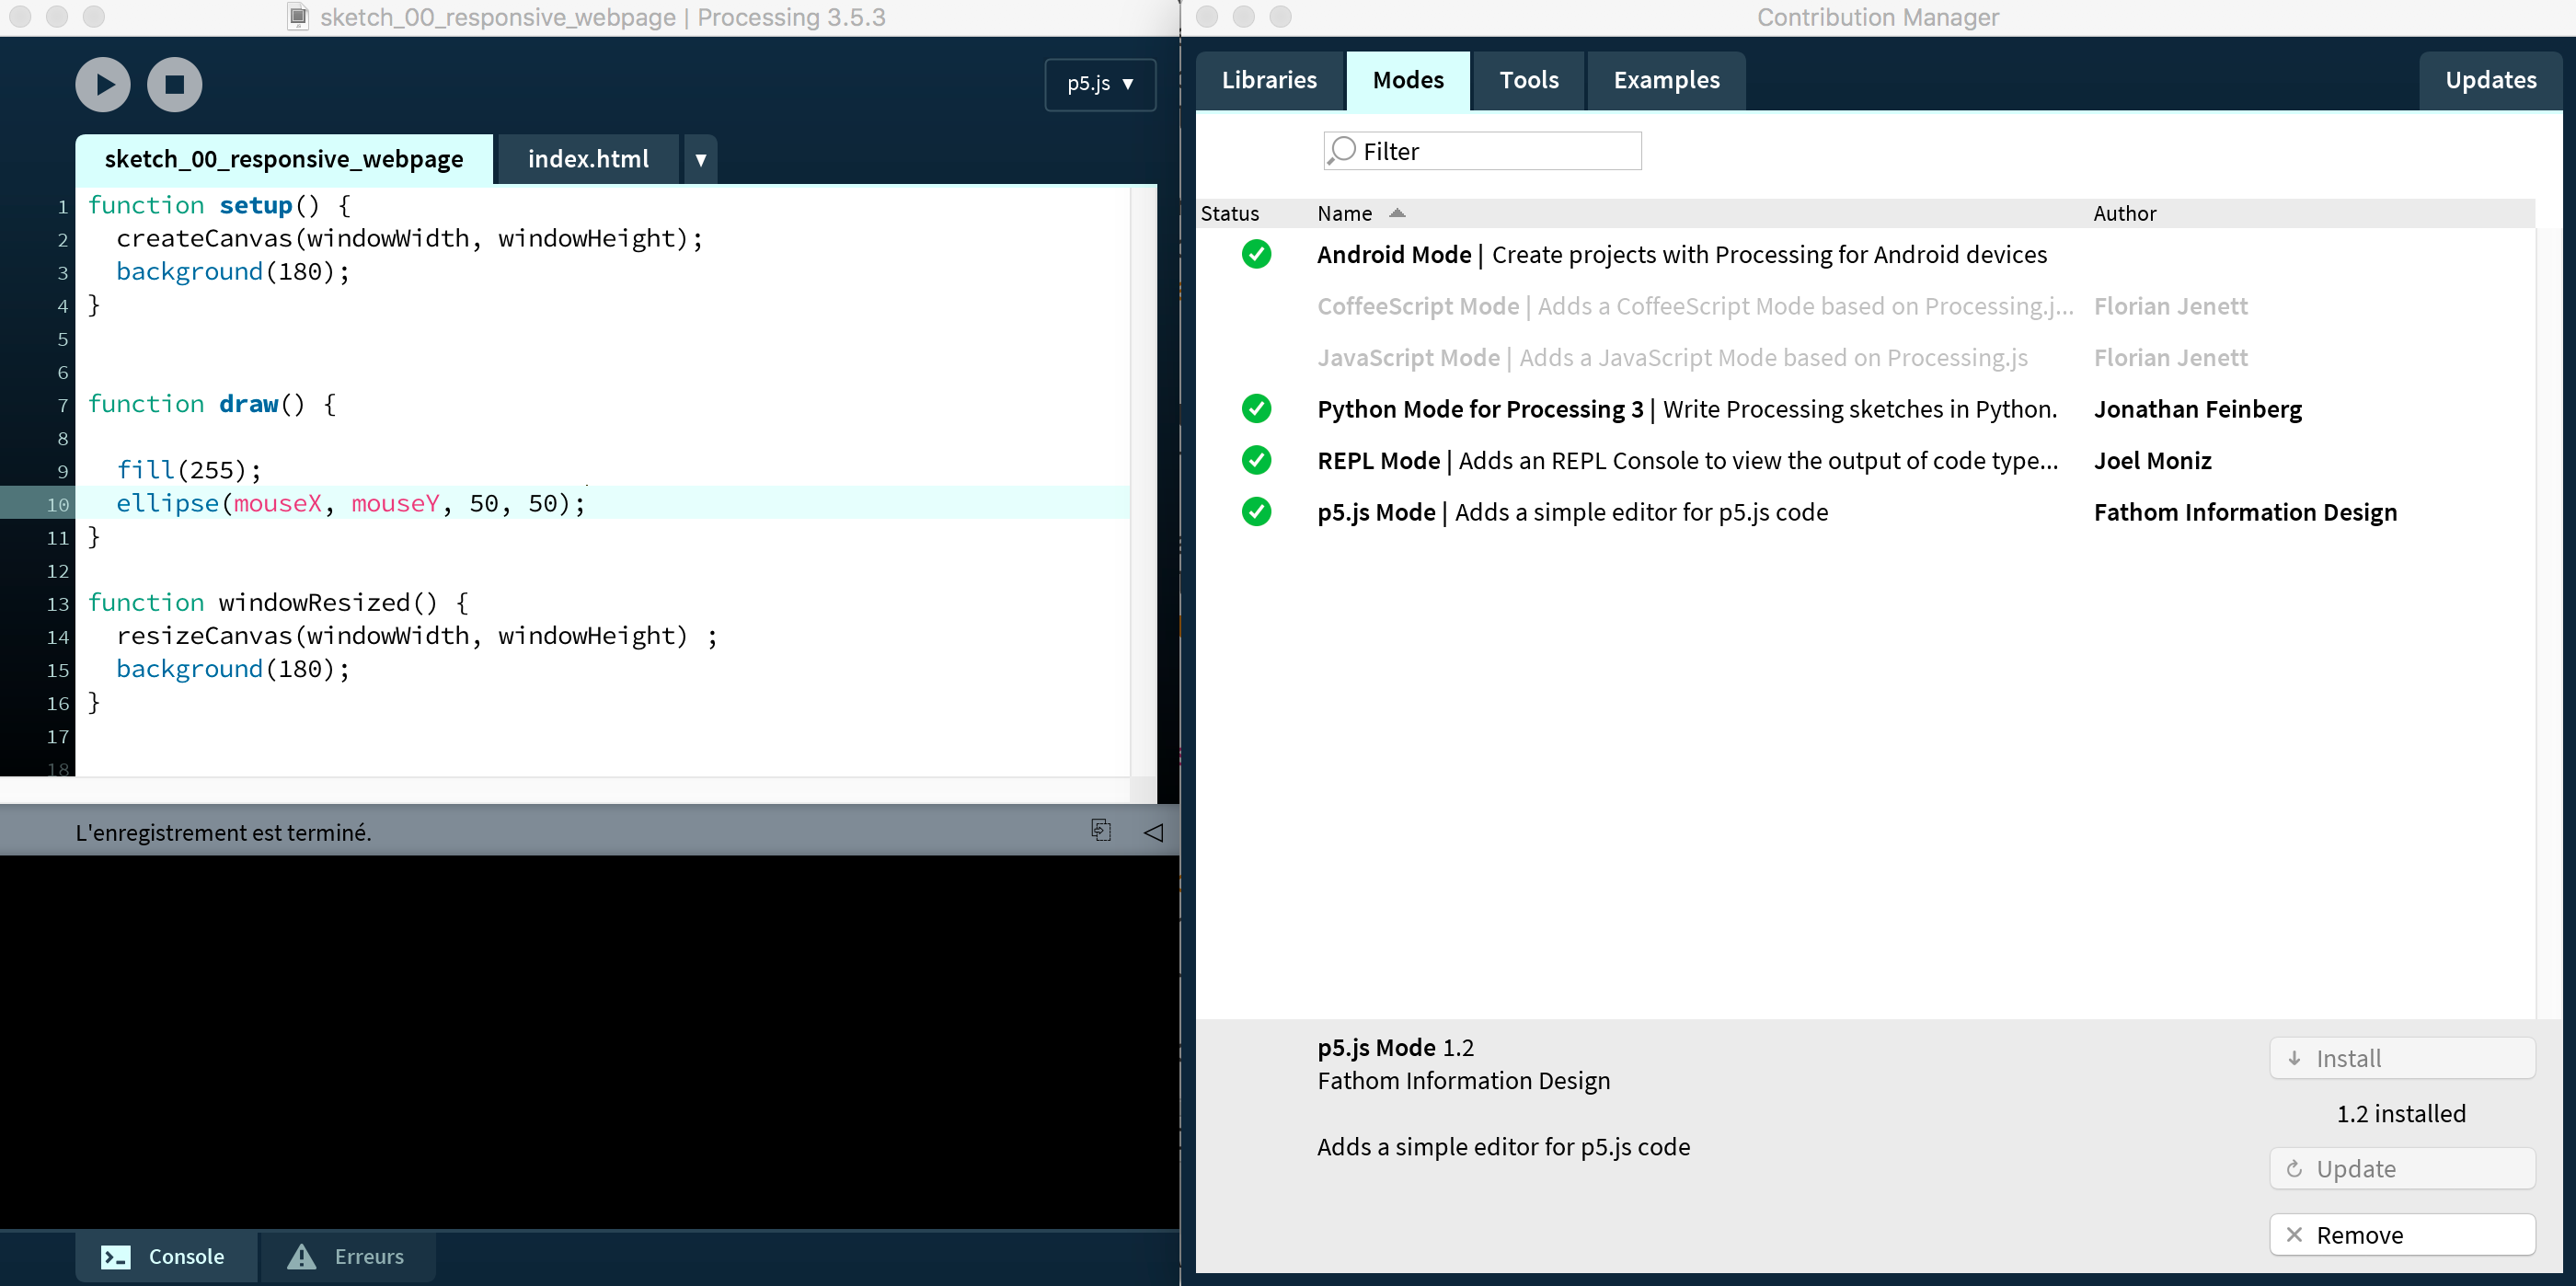Open the Modes tab in Contribution Manager
Image resolution: width=2576 pixels, height=1286 pixels.
click(1408, 80)
